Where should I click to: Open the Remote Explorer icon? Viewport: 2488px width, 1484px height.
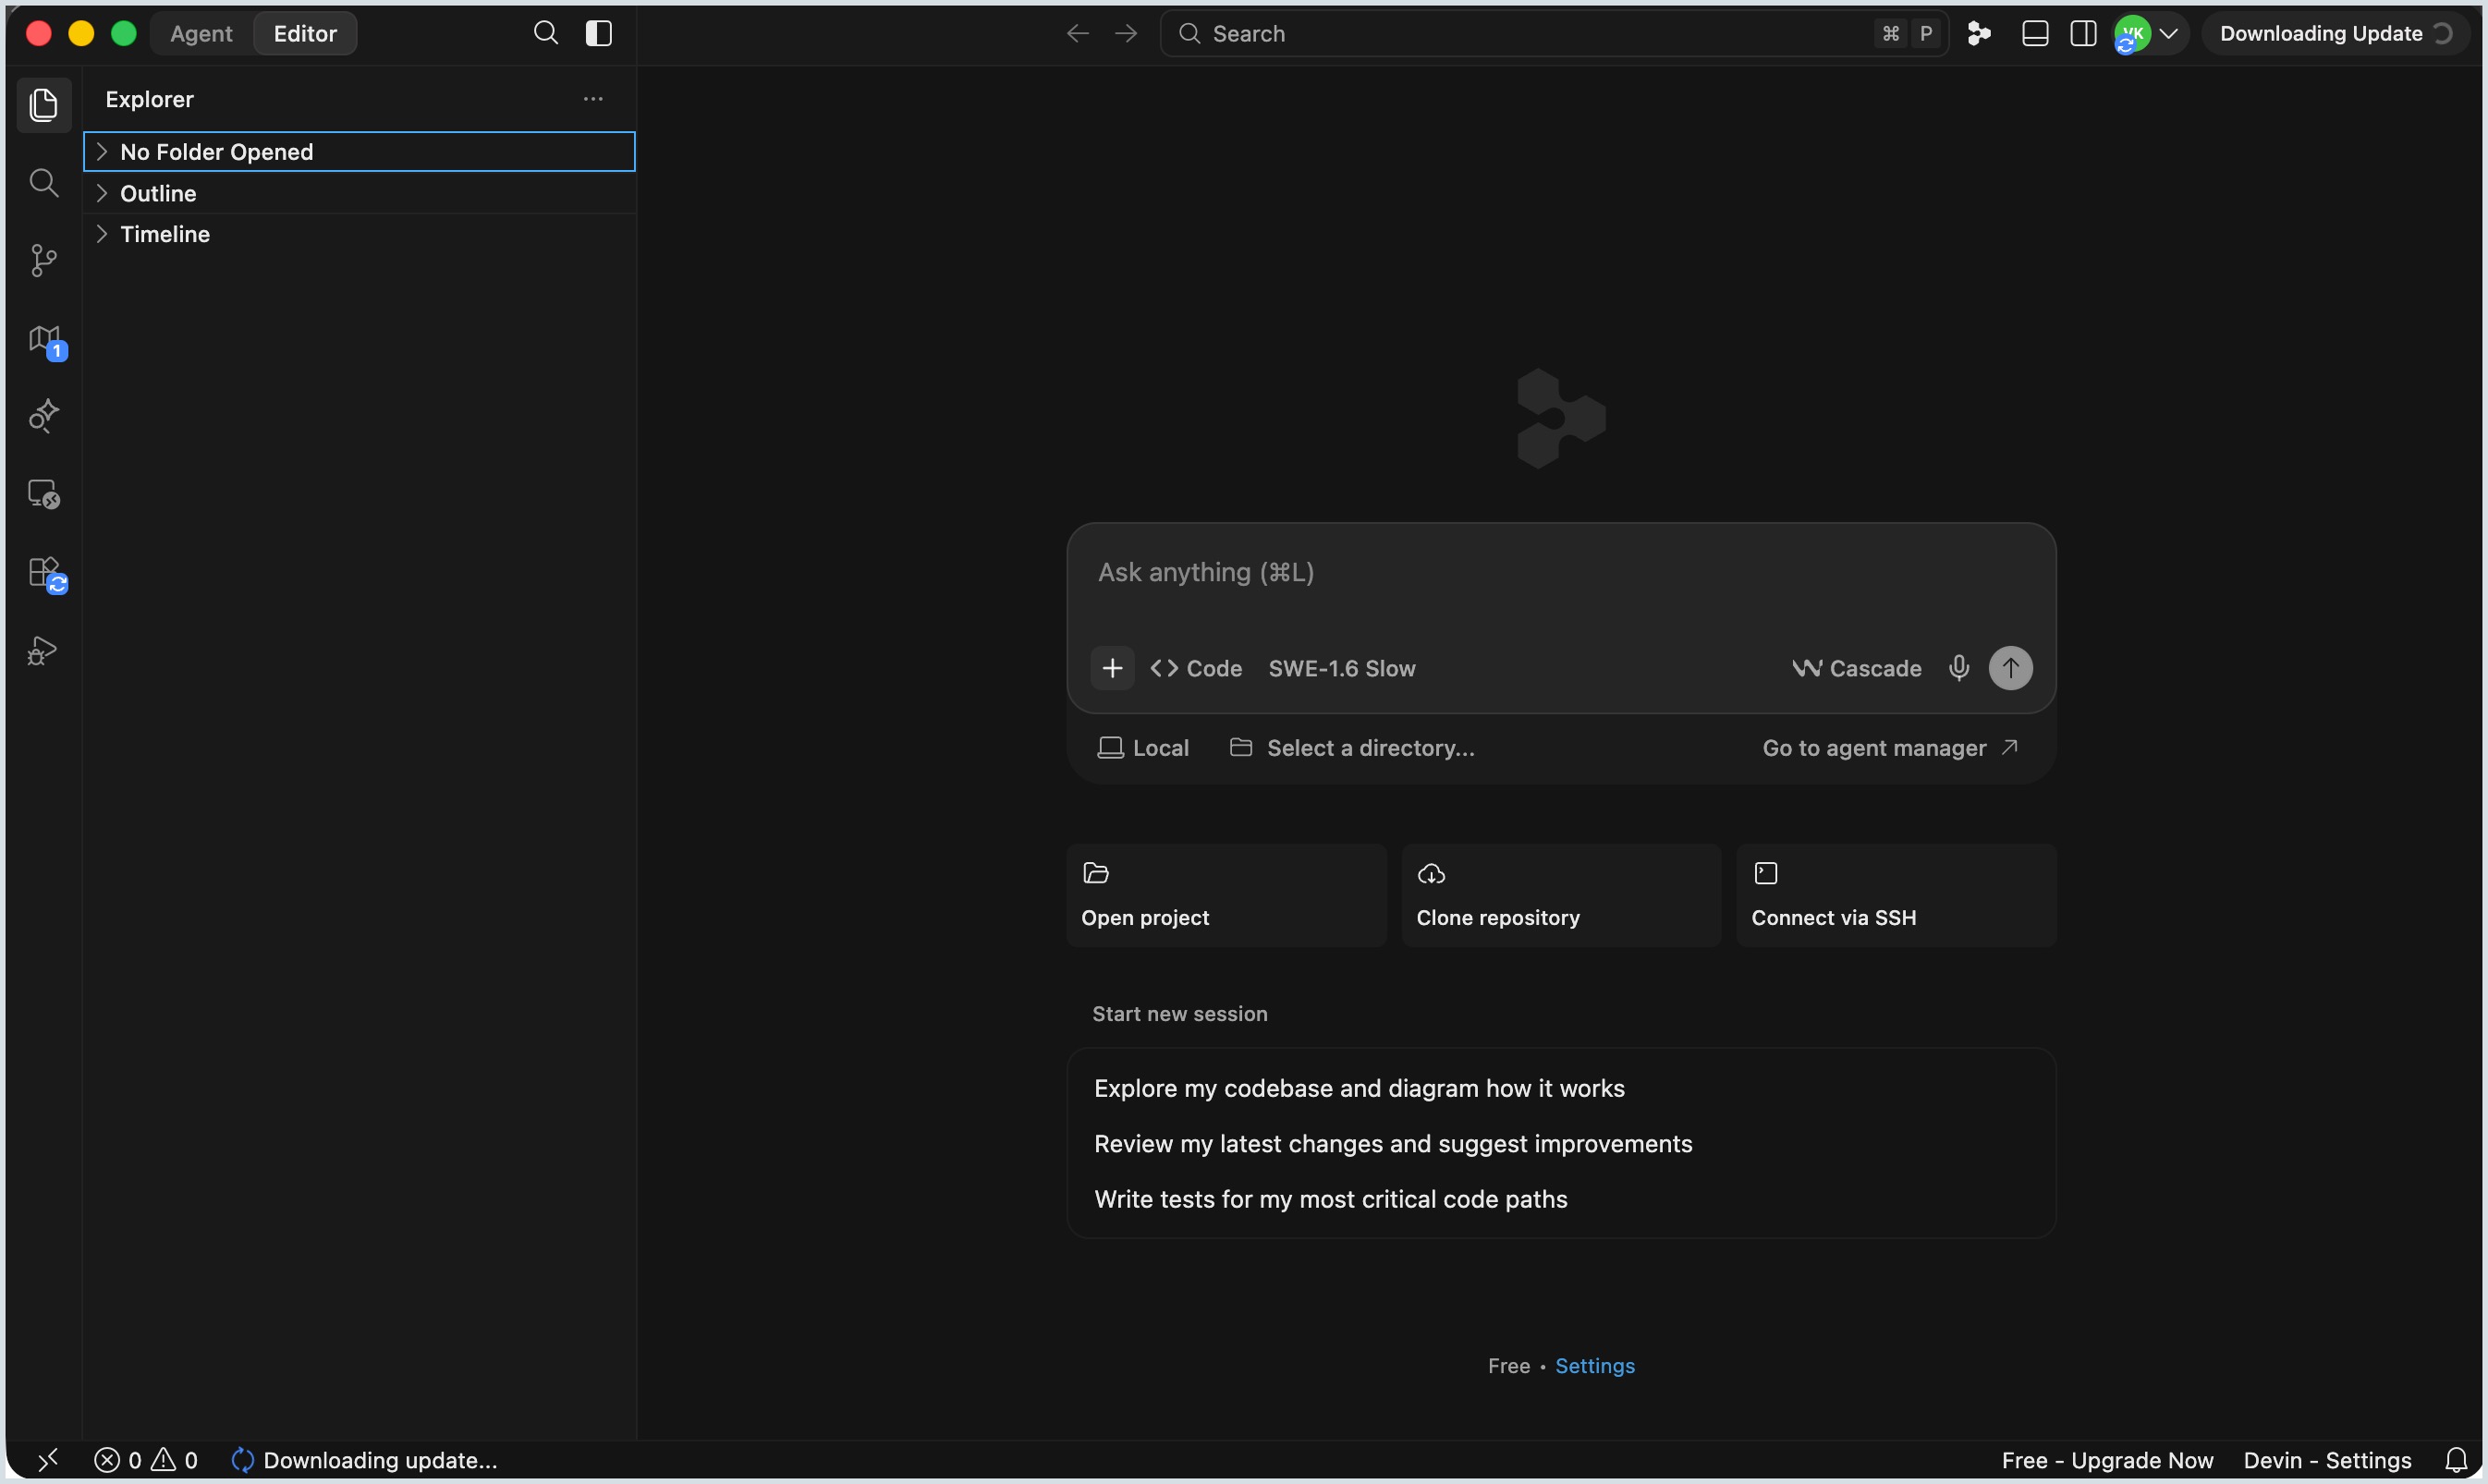(x=43, y=494)
